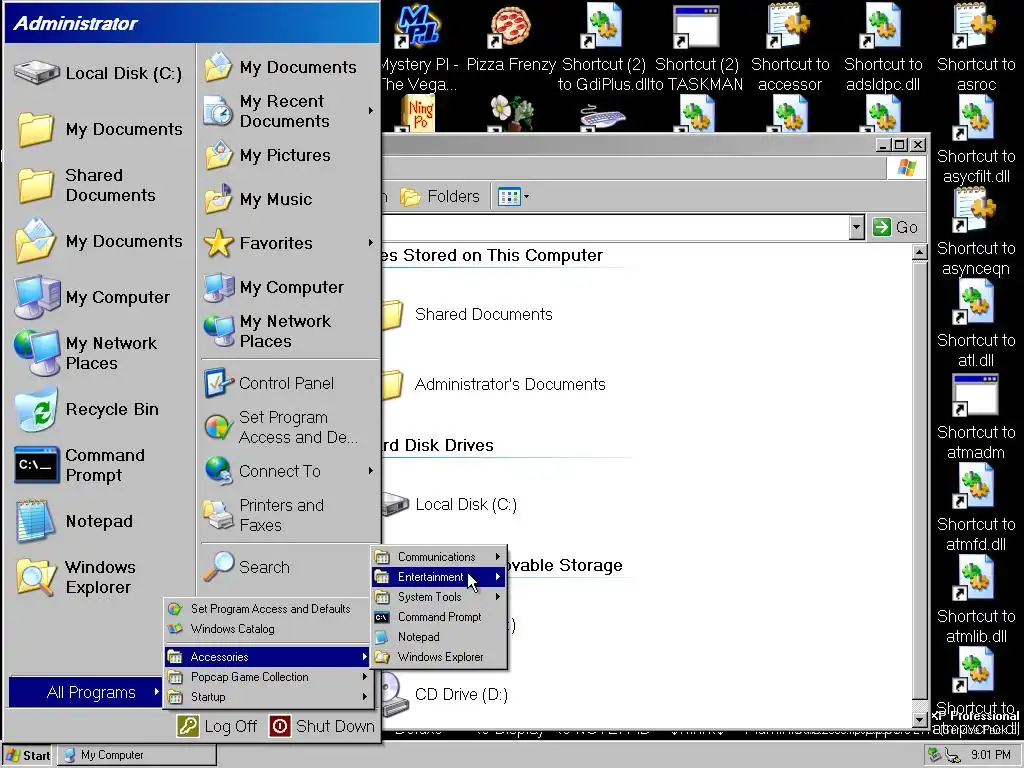Expand All Programs menu

[85, 692]
